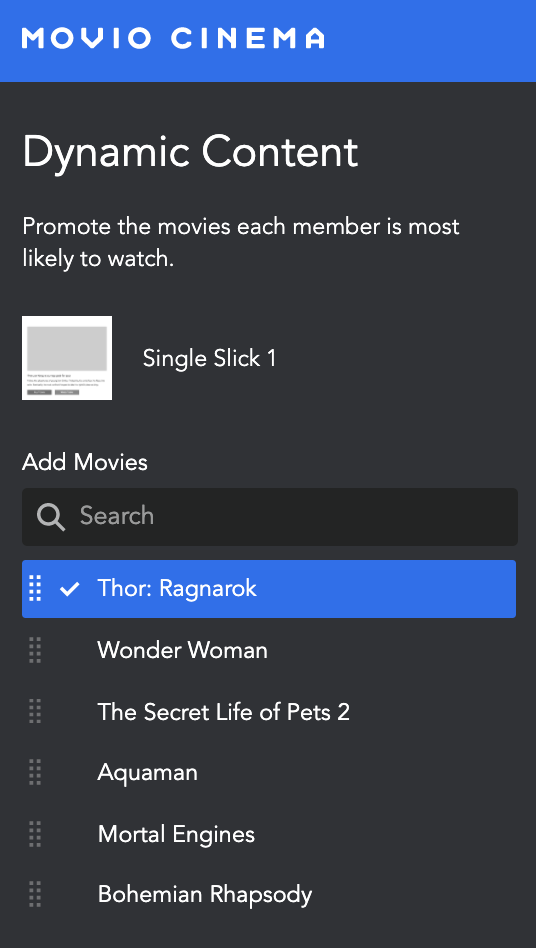This screenshot has height=948, width=536.
Task: Click the checkmark on Thor: Ragnarok
Action: (x=70, y=589)
